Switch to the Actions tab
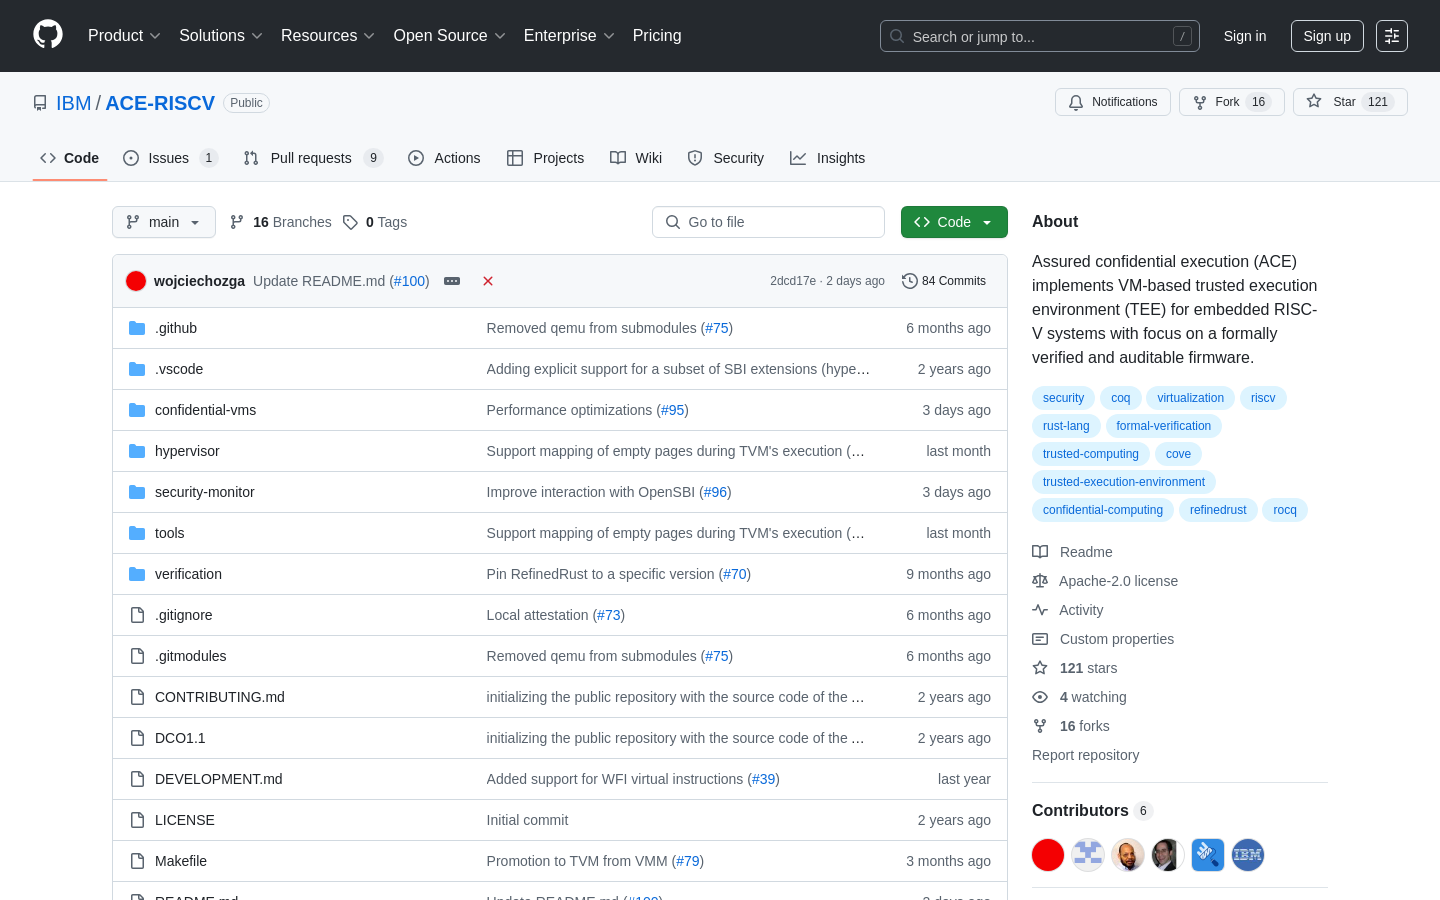Viewport: 1440px width, 900px height. point(444,158)
